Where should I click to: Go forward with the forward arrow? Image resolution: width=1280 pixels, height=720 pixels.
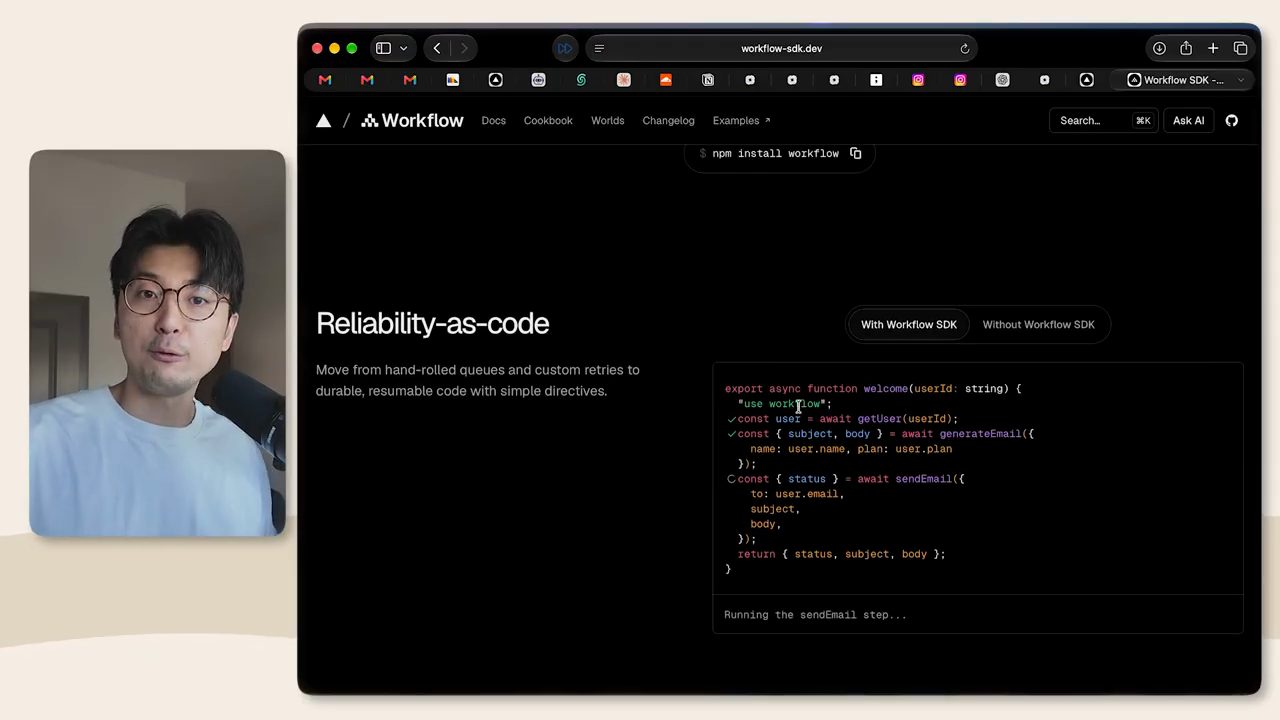coord(463,48)
